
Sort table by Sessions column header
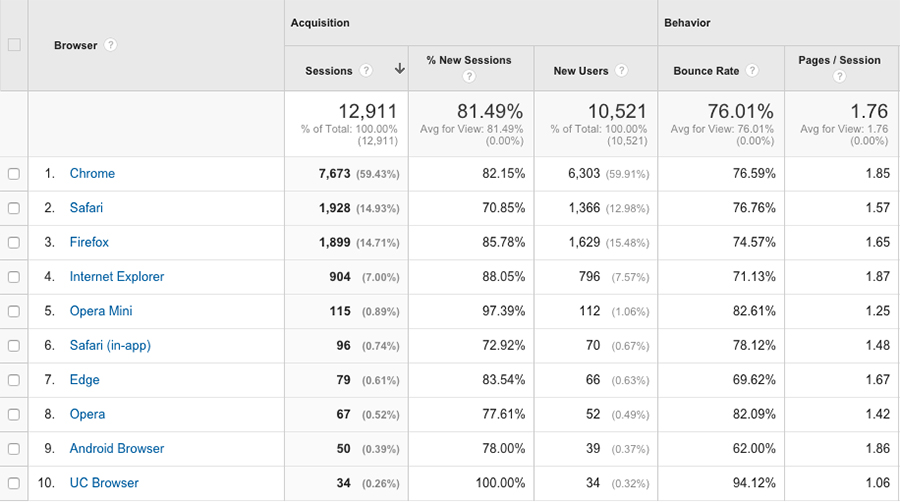329,71
